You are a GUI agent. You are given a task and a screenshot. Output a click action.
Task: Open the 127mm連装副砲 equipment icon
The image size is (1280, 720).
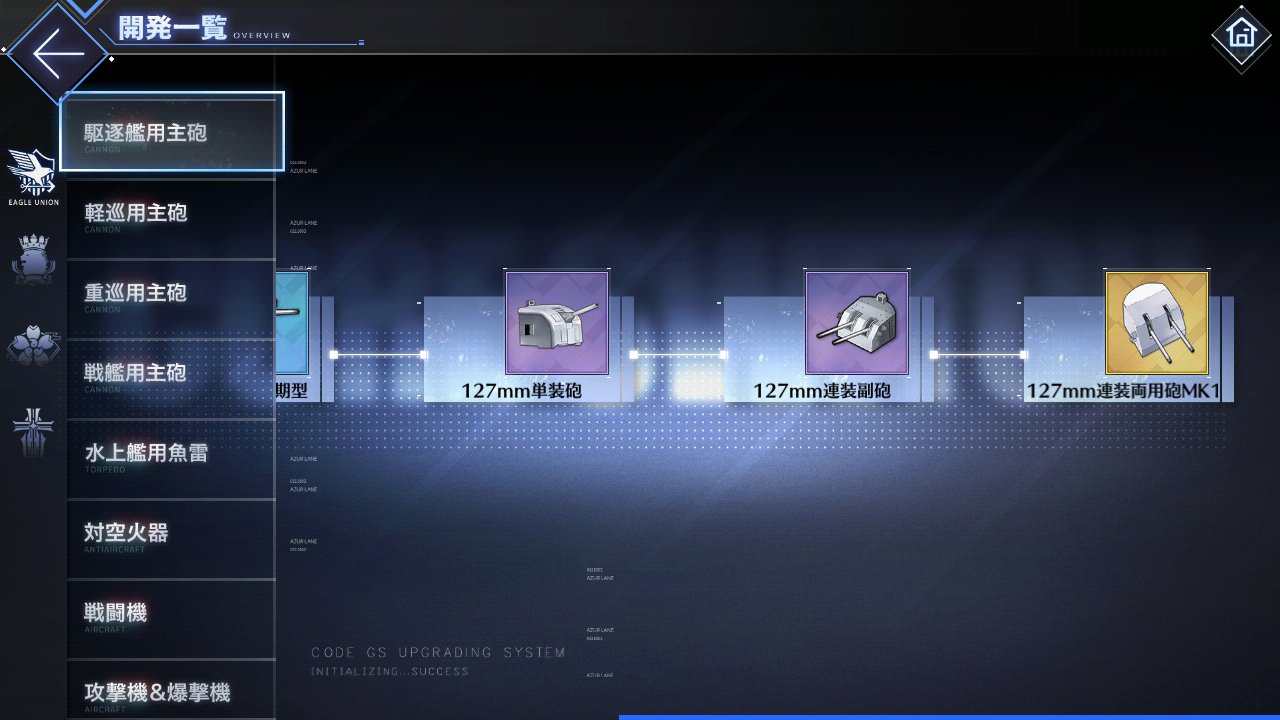pyautogui.click(x=857, y=322)
